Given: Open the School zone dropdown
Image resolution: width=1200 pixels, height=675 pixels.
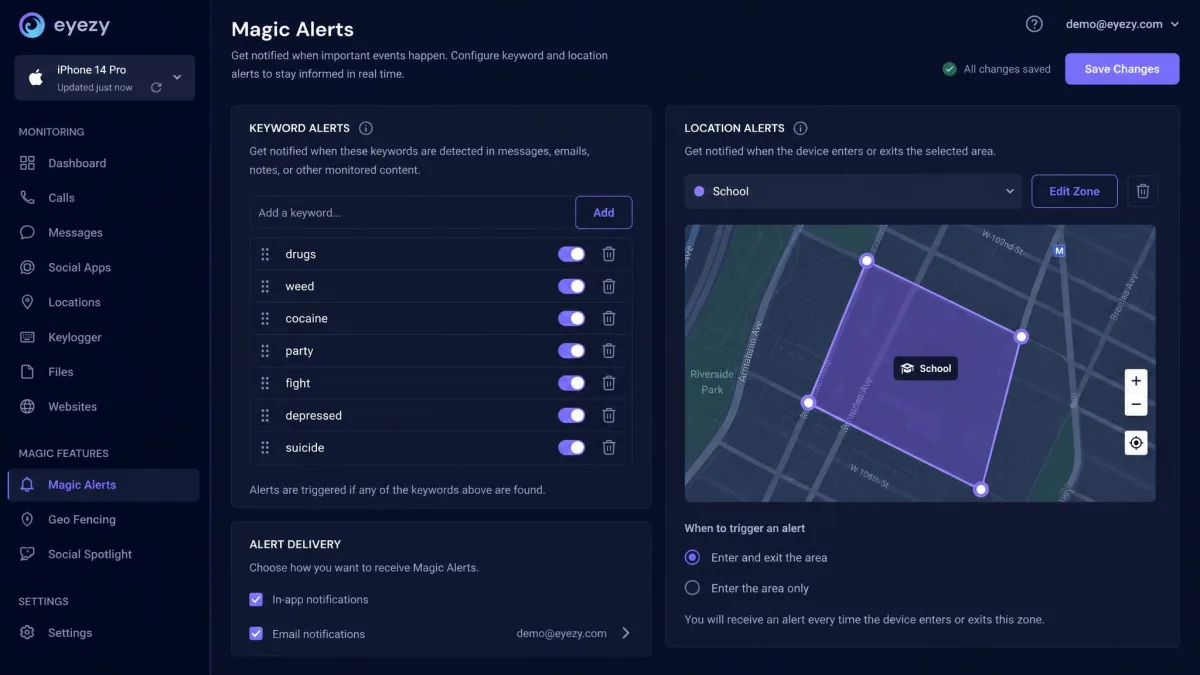Looking at the screenshot, I should tap(853, 191).
